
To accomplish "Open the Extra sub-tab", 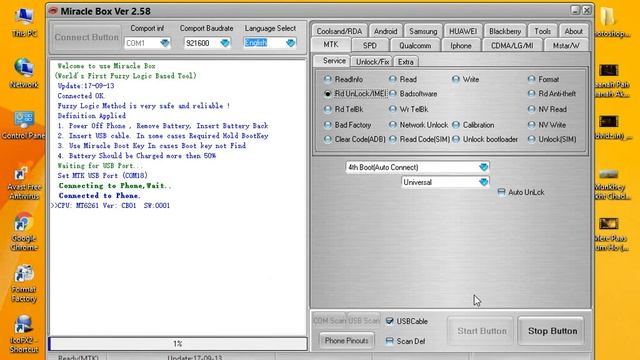I will 406,62.
